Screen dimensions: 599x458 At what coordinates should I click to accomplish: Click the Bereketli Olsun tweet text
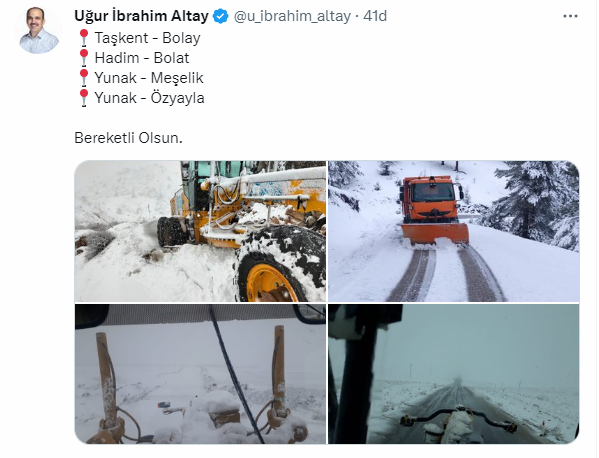(x=128, y=138)
